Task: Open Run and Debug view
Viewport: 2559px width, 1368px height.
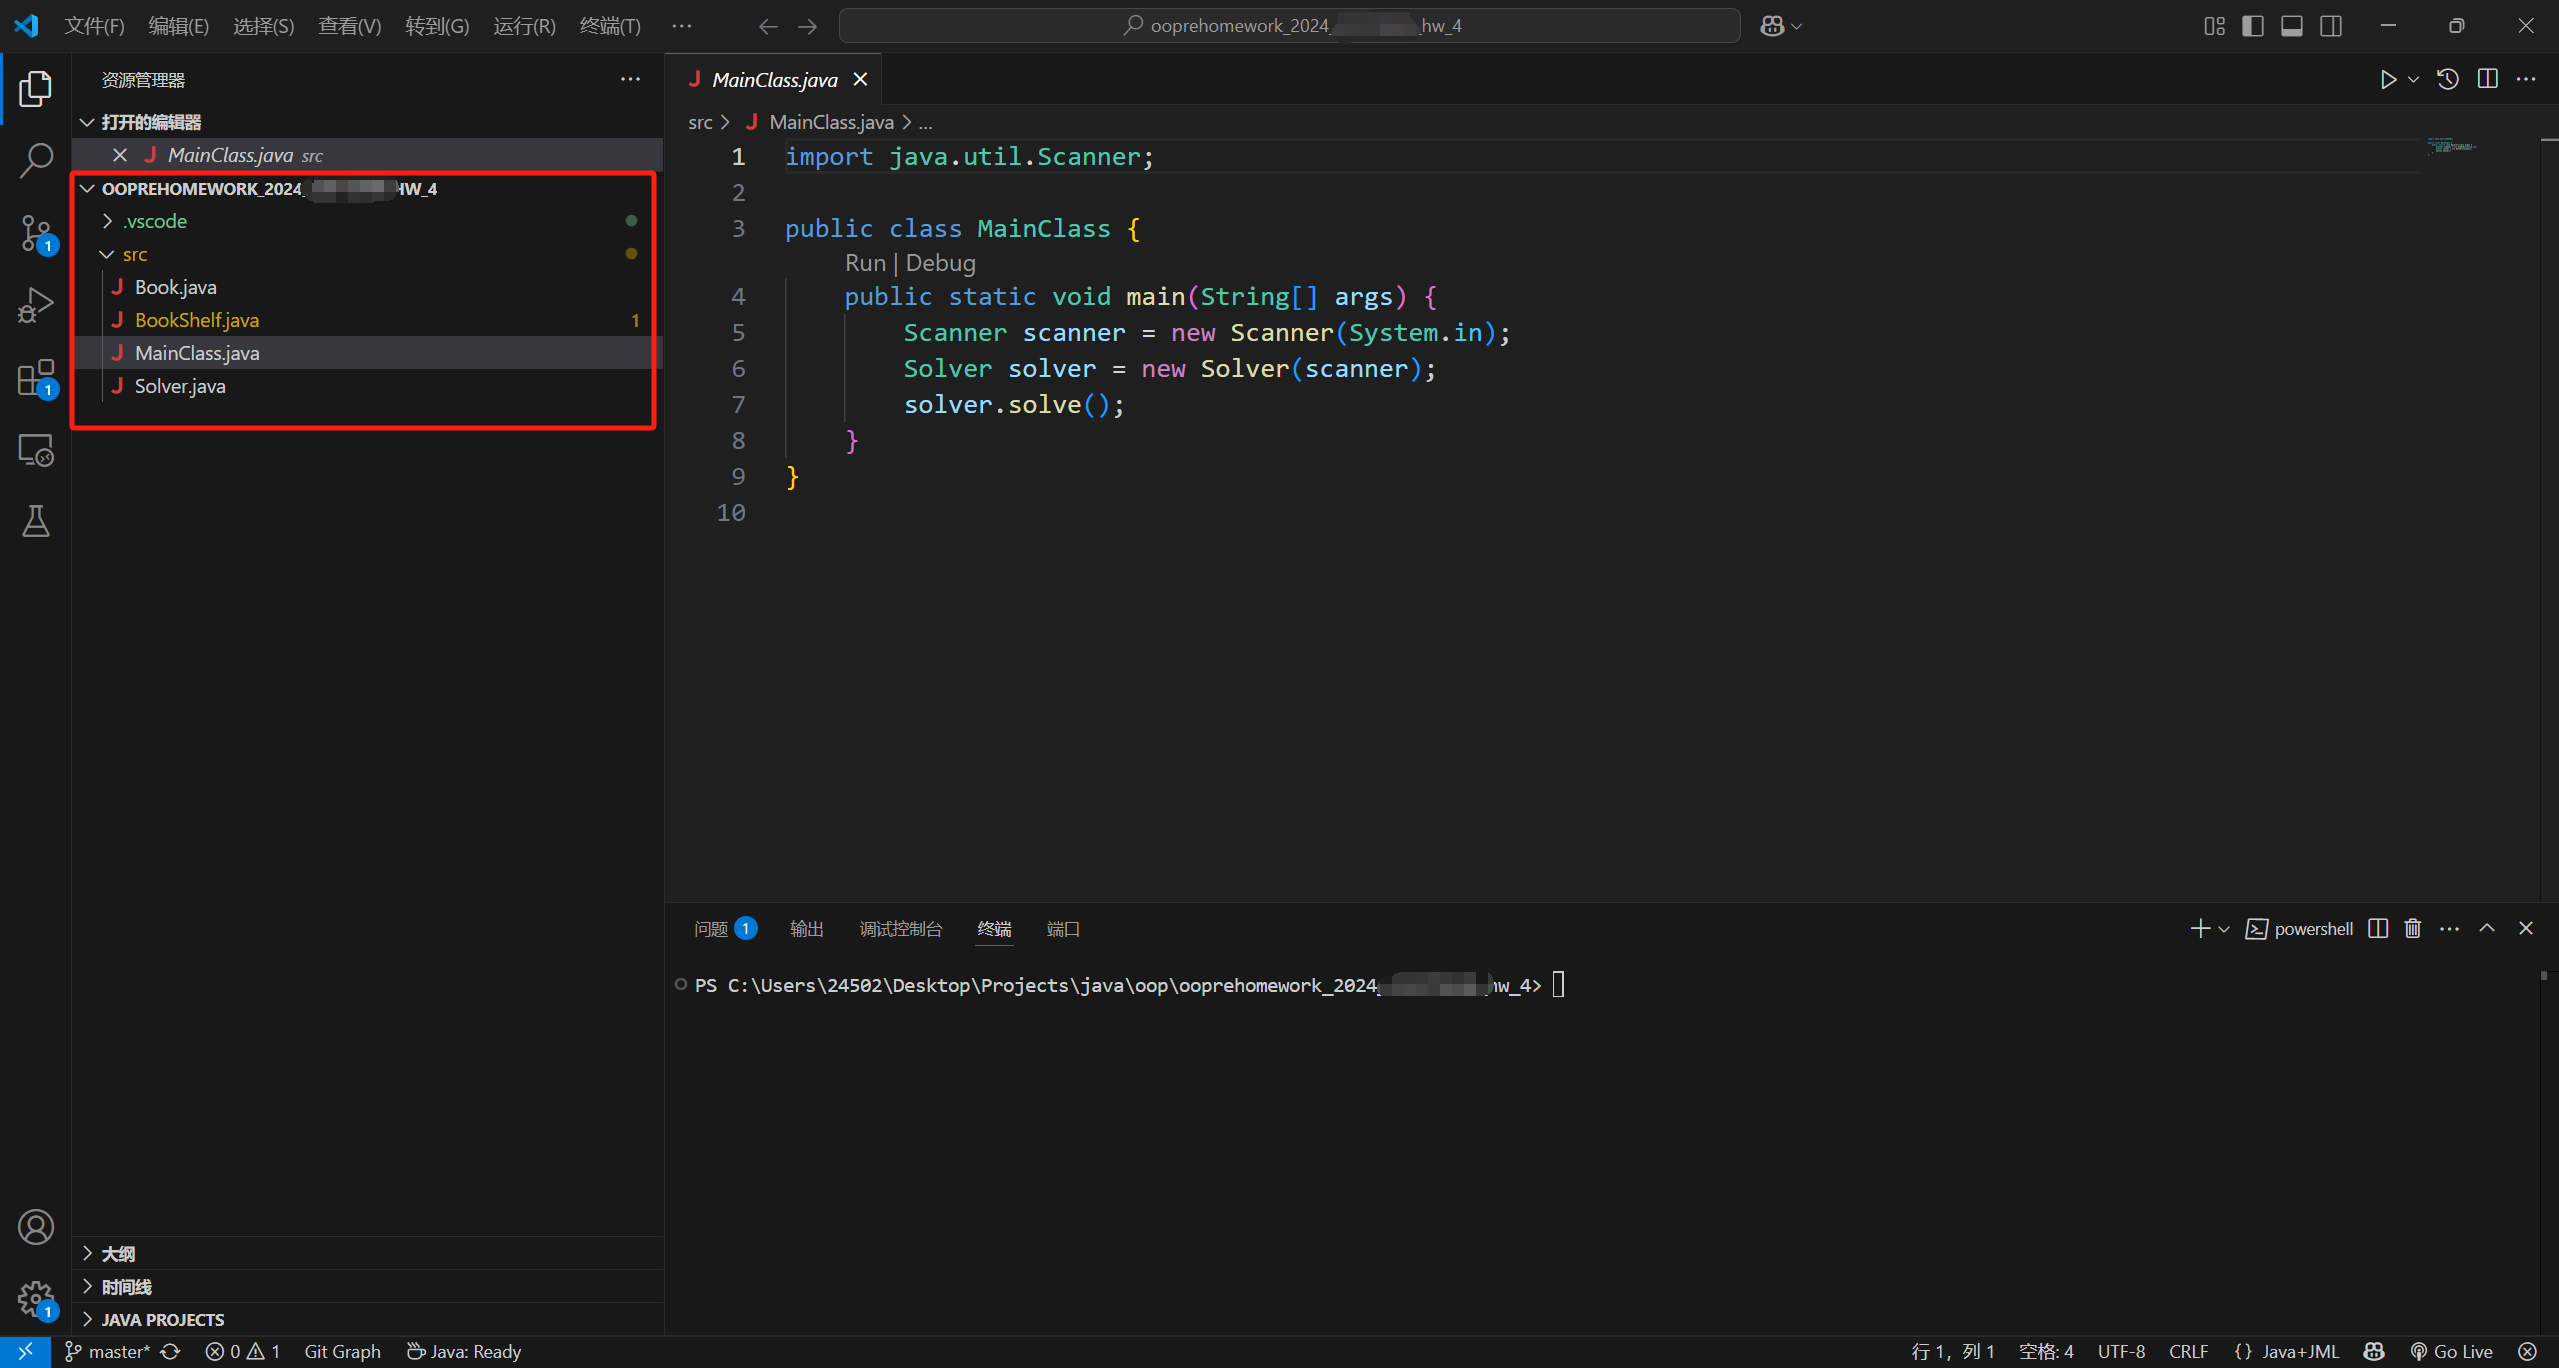Action: tap(36, 305)
